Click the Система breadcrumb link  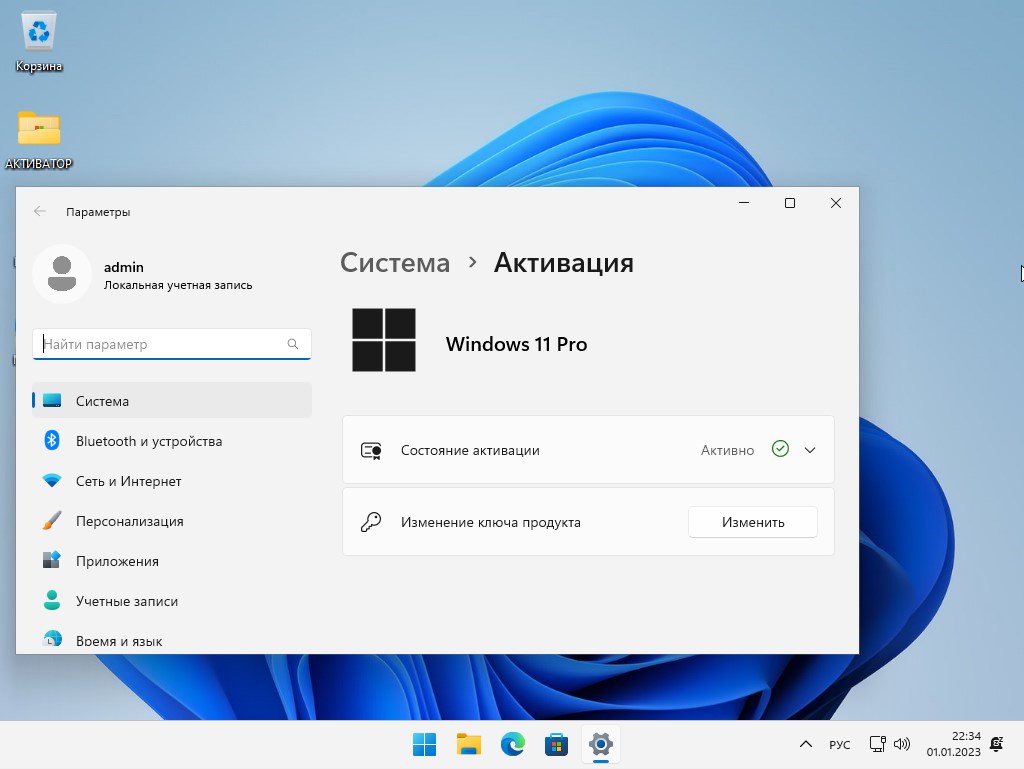(395, 263)
